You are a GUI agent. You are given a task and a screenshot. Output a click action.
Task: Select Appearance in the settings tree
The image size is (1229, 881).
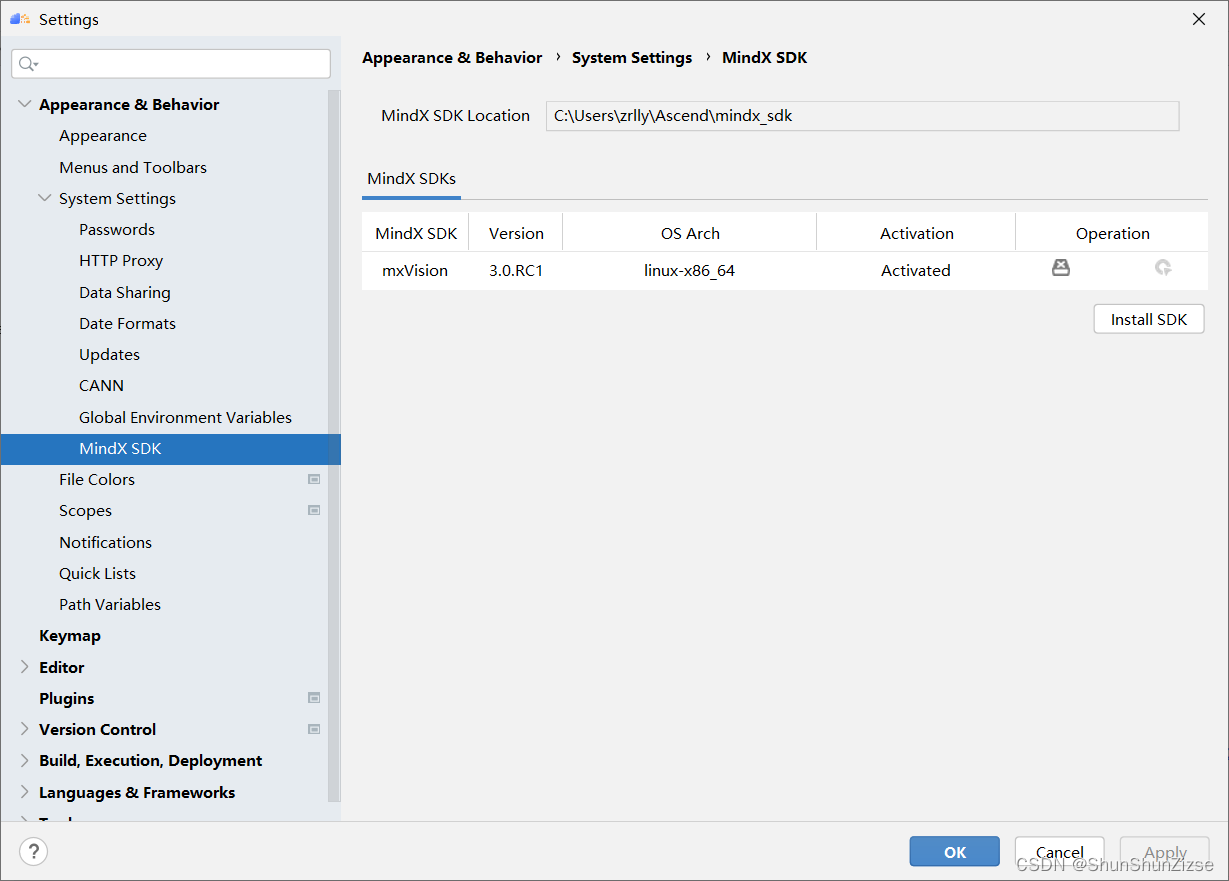pos(103,135)
